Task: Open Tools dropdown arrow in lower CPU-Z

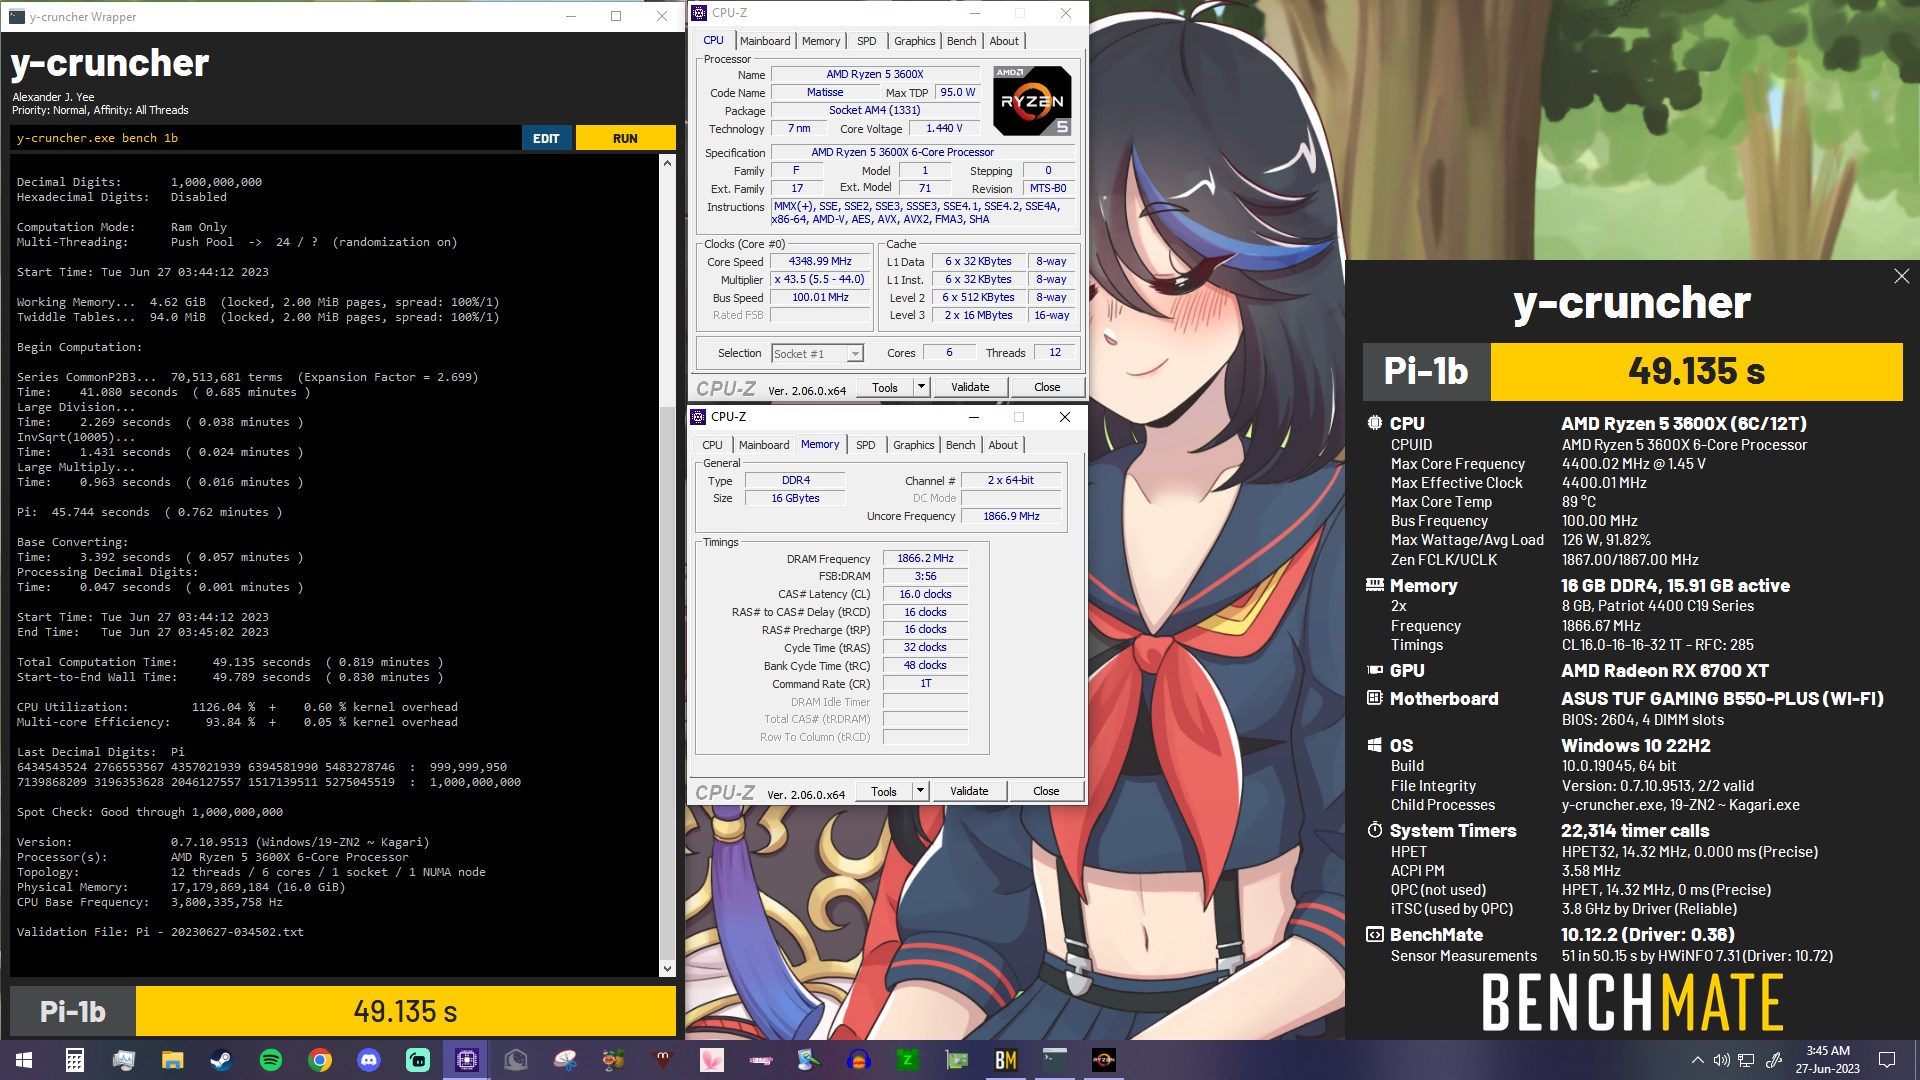Action: coord(920,791)
